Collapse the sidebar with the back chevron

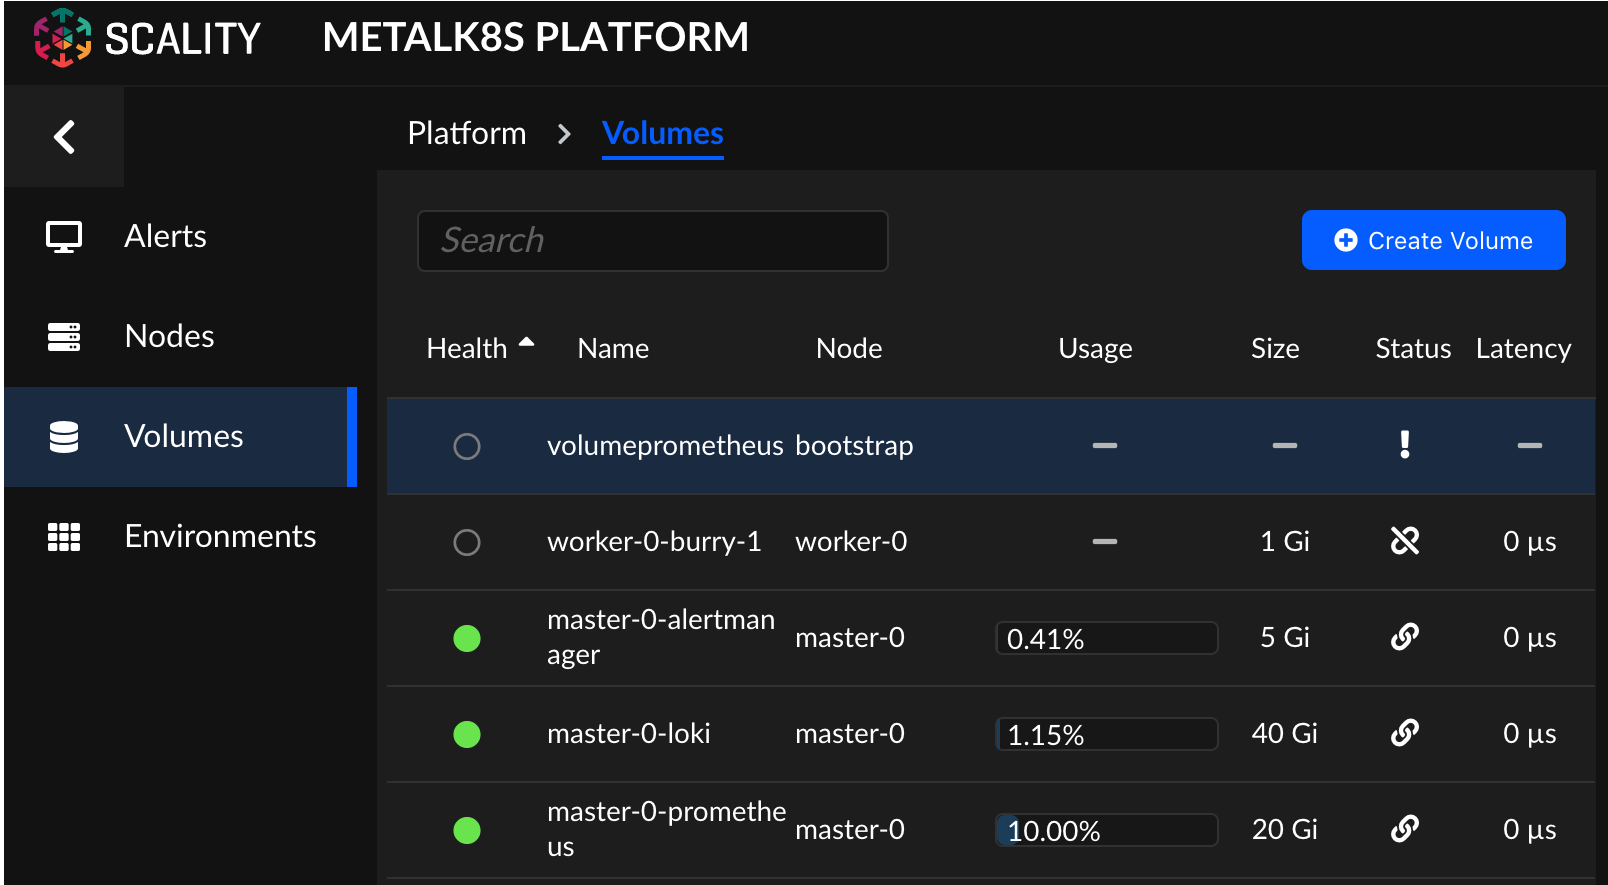pyautogui.click(x=65, y=137)
